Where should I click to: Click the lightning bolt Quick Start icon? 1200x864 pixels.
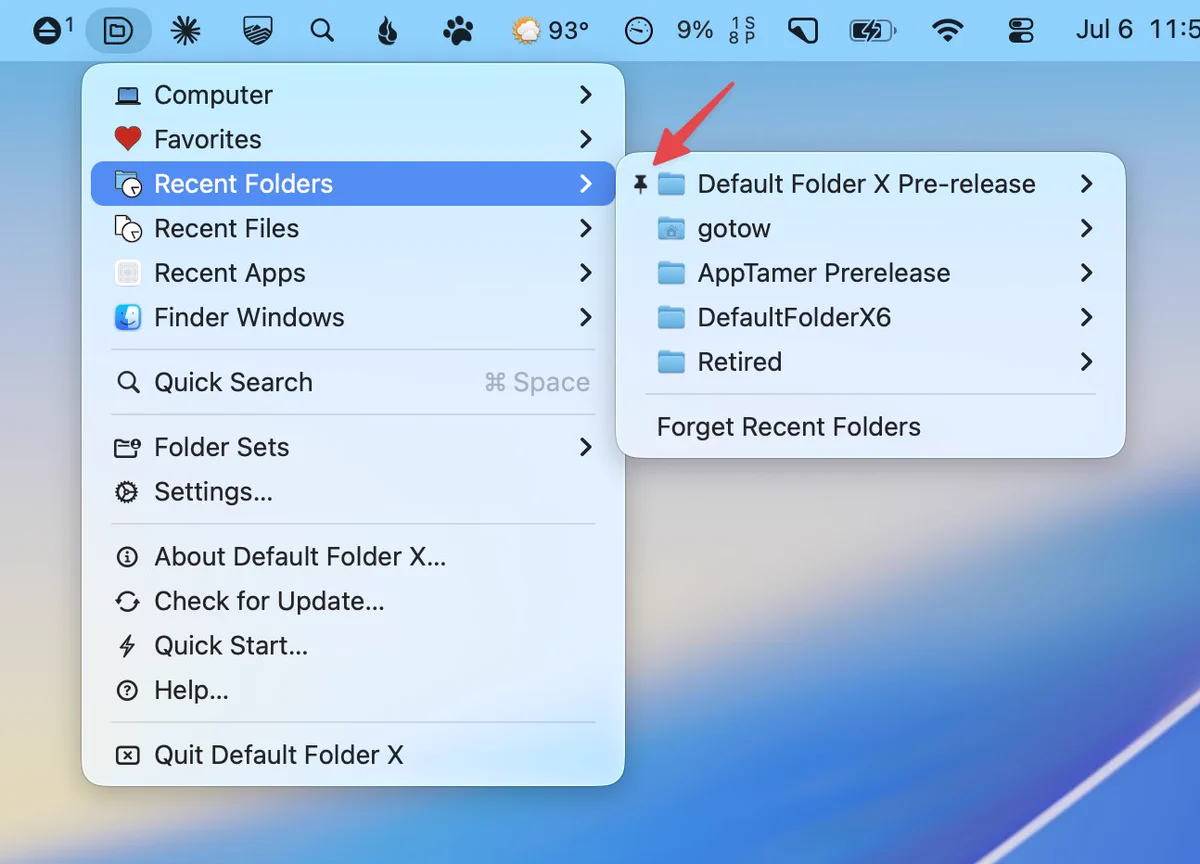(127, 646)
